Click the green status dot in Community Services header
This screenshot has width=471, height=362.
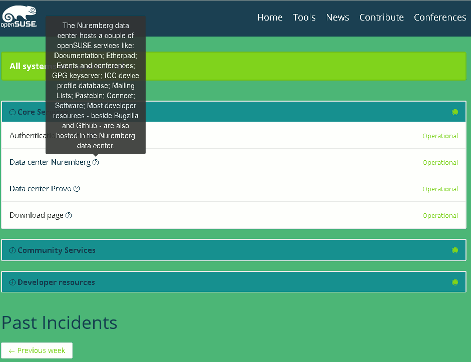click(x=455, y=250)
